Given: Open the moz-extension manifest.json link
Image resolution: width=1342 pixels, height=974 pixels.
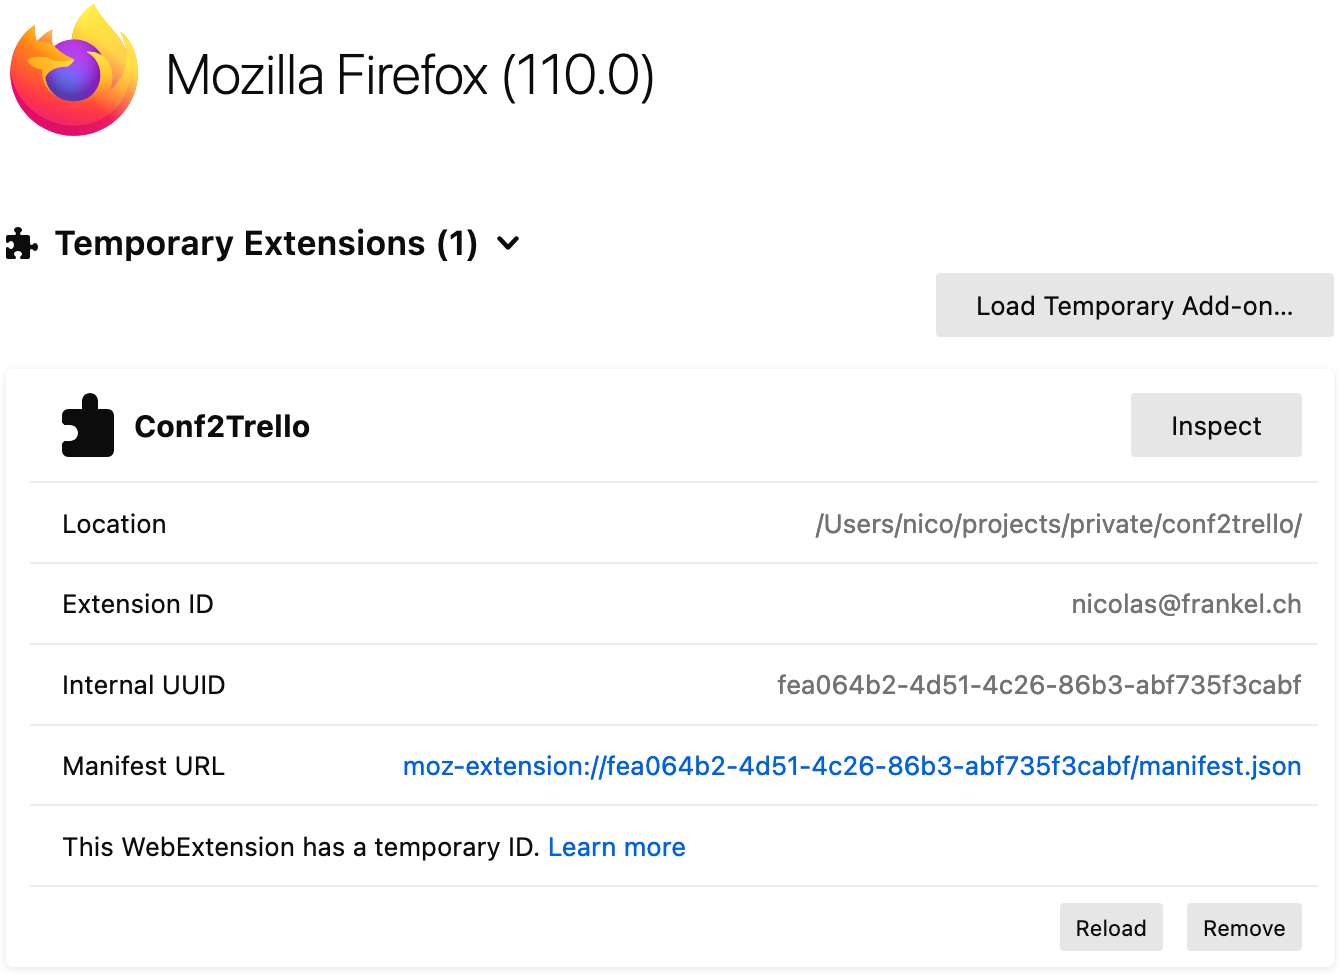Looking at the screenshot, I should [x=851, y=766].
